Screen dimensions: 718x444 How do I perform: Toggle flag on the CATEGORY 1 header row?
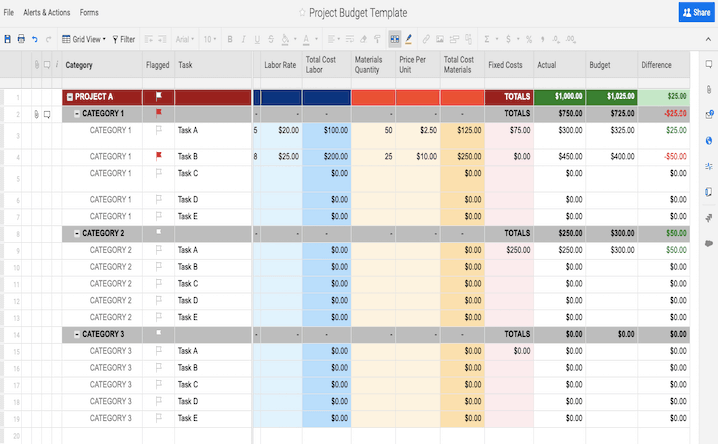click(158, 113)
